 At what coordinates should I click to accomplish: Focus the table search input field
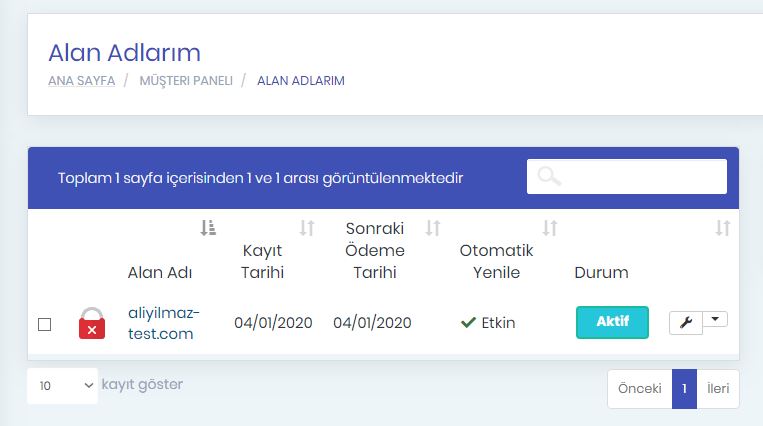pyautogui.click(x=627, y=176)
